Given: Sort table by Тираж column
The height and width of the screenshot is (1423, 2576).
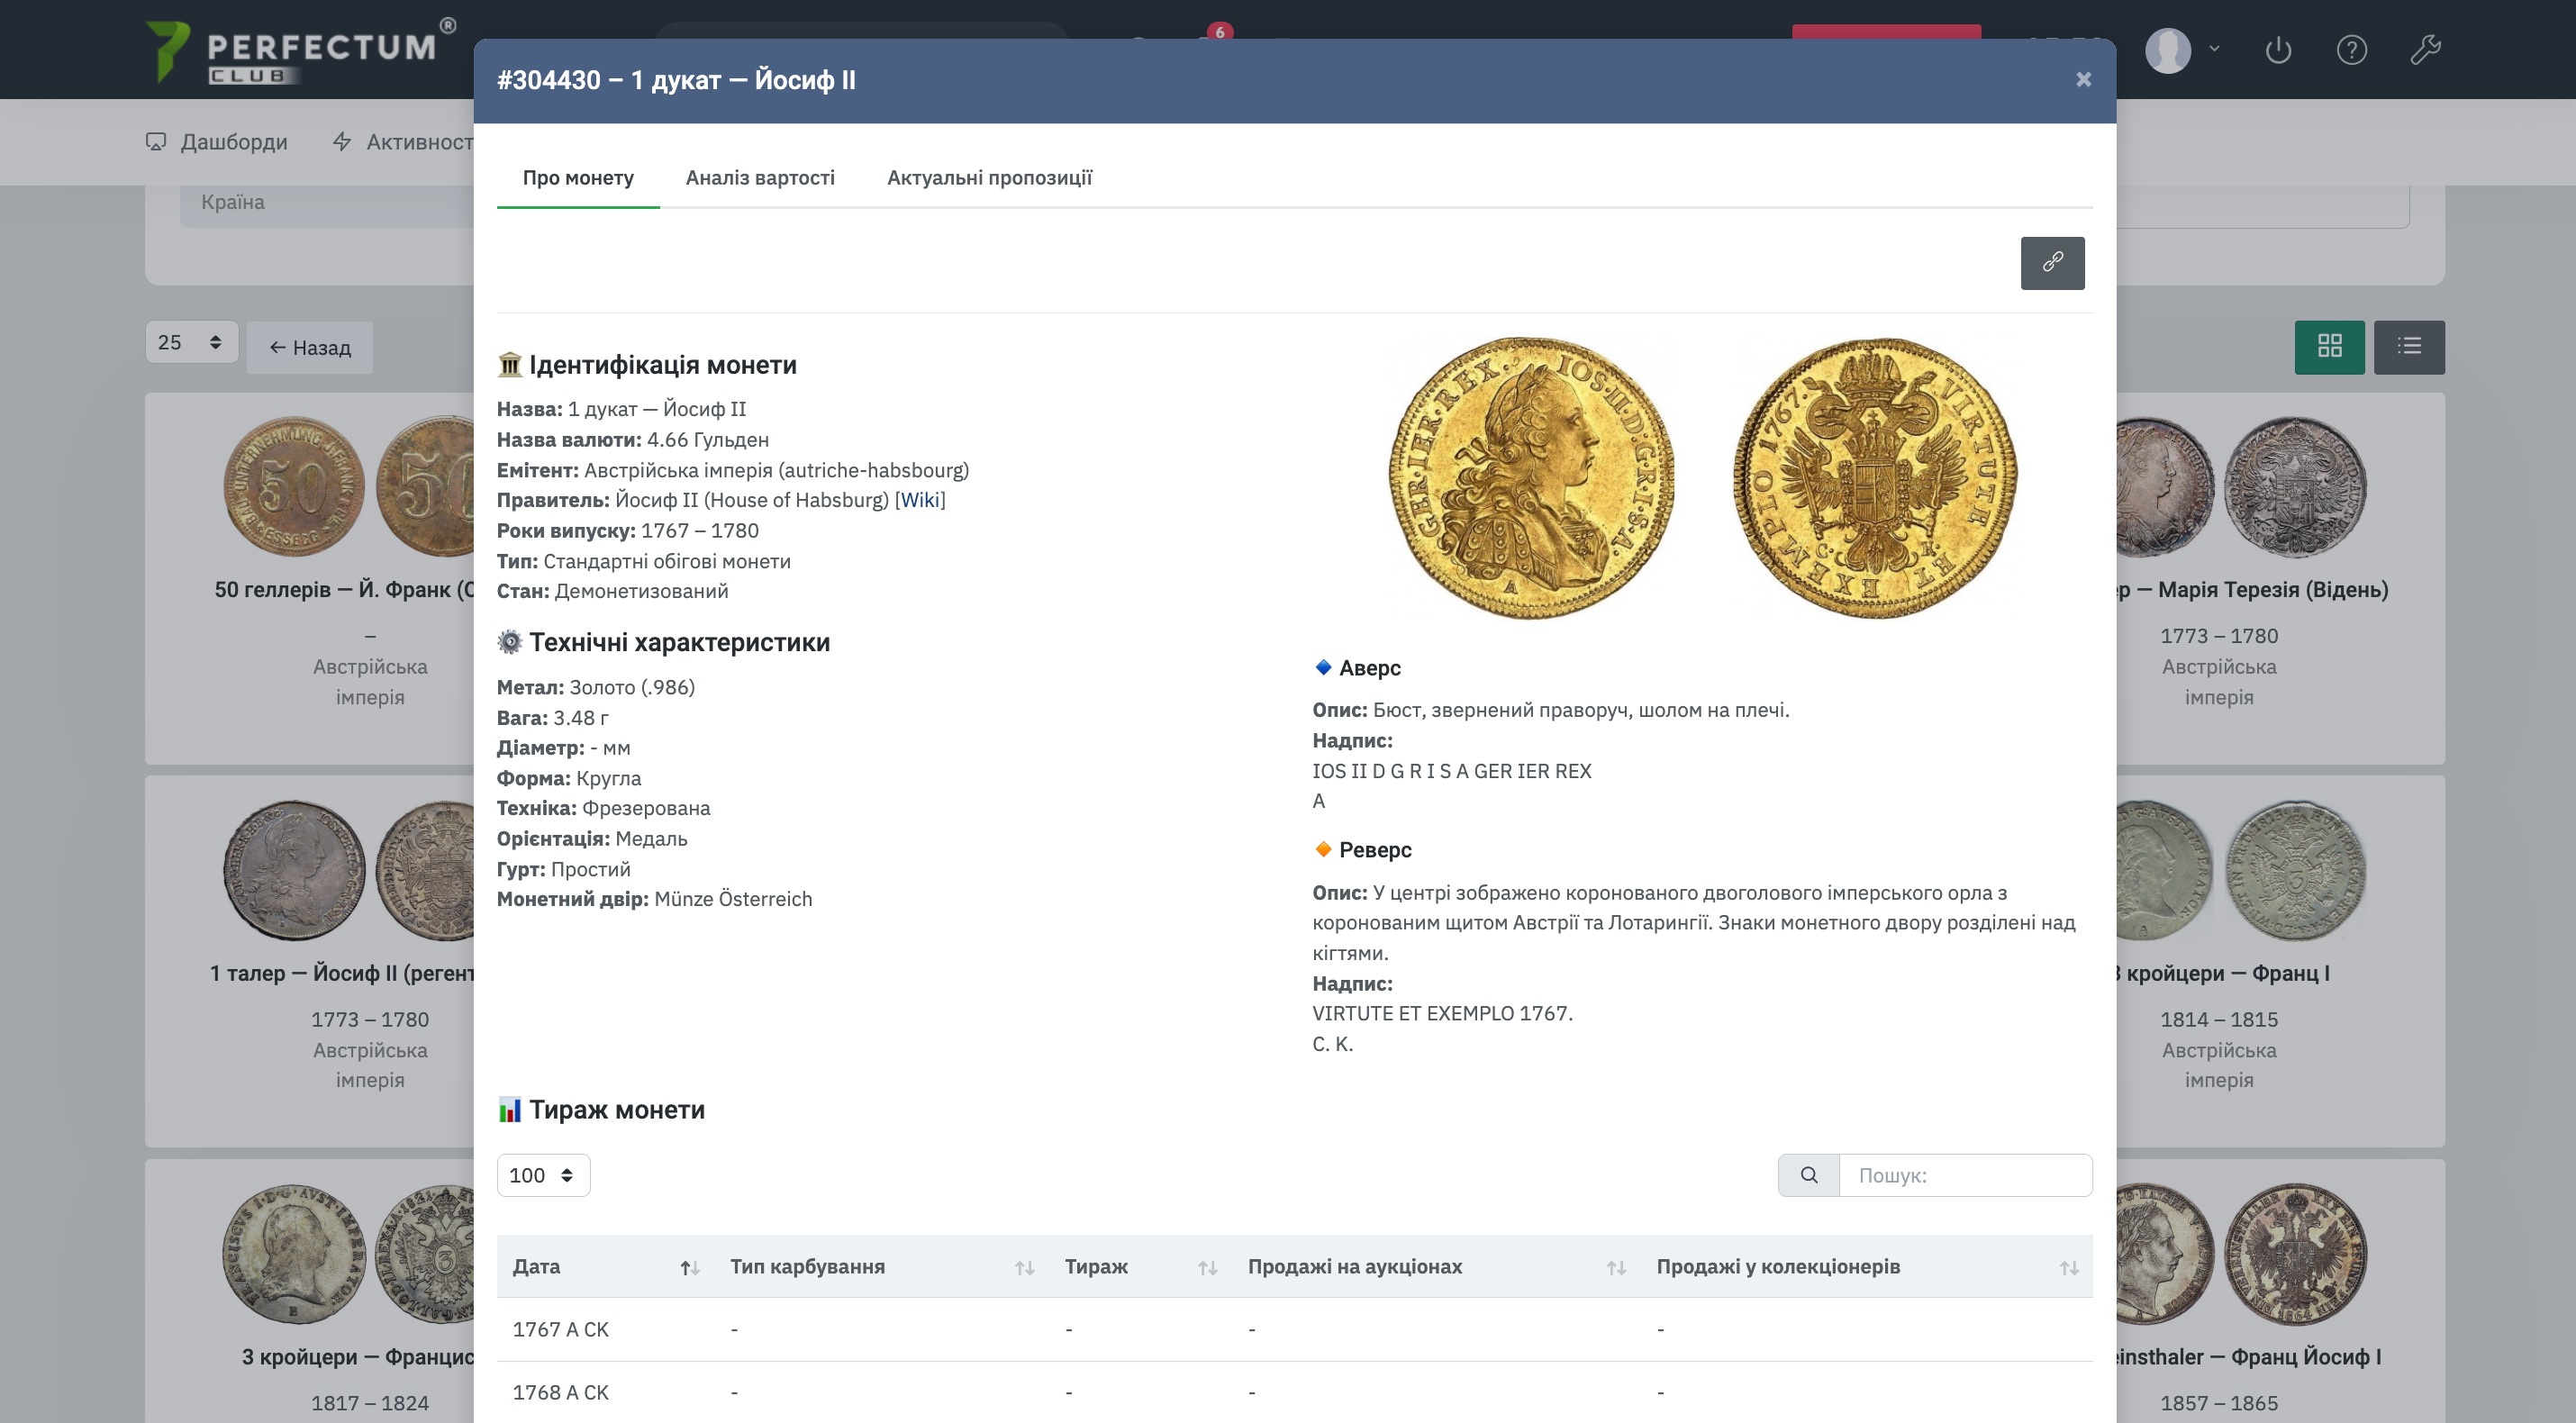Looking at the screenshot, I should pyautogui.click(x=1139, y=1267).
